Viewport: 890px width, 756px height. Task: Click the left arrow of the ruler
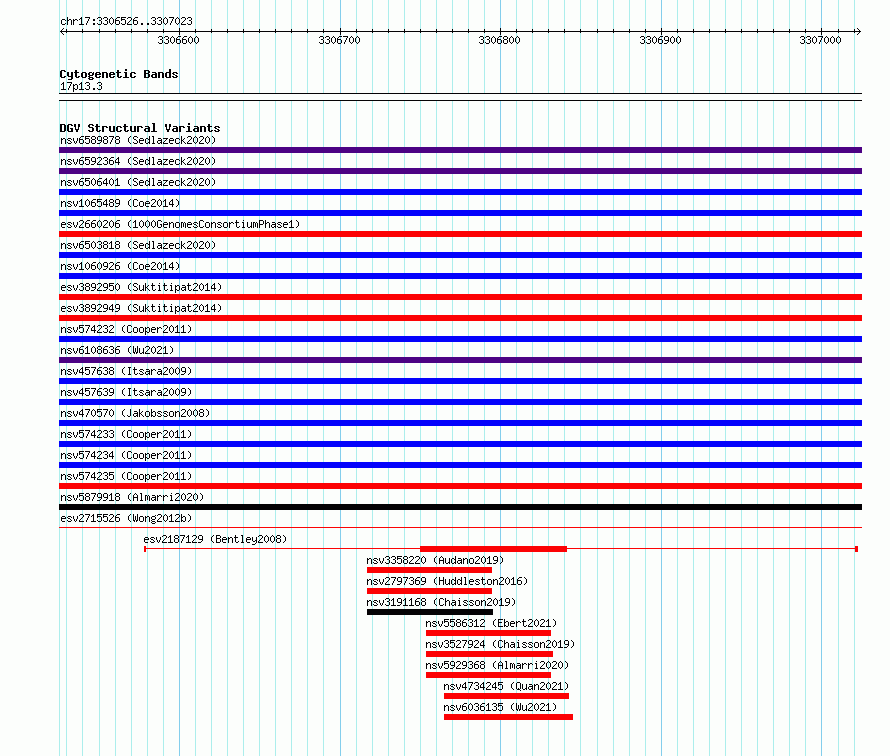coord(62,31)
